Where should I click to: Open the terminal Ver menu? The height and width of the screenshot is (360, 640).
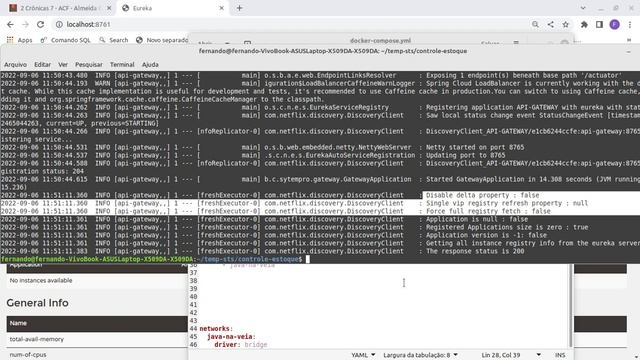63,64
